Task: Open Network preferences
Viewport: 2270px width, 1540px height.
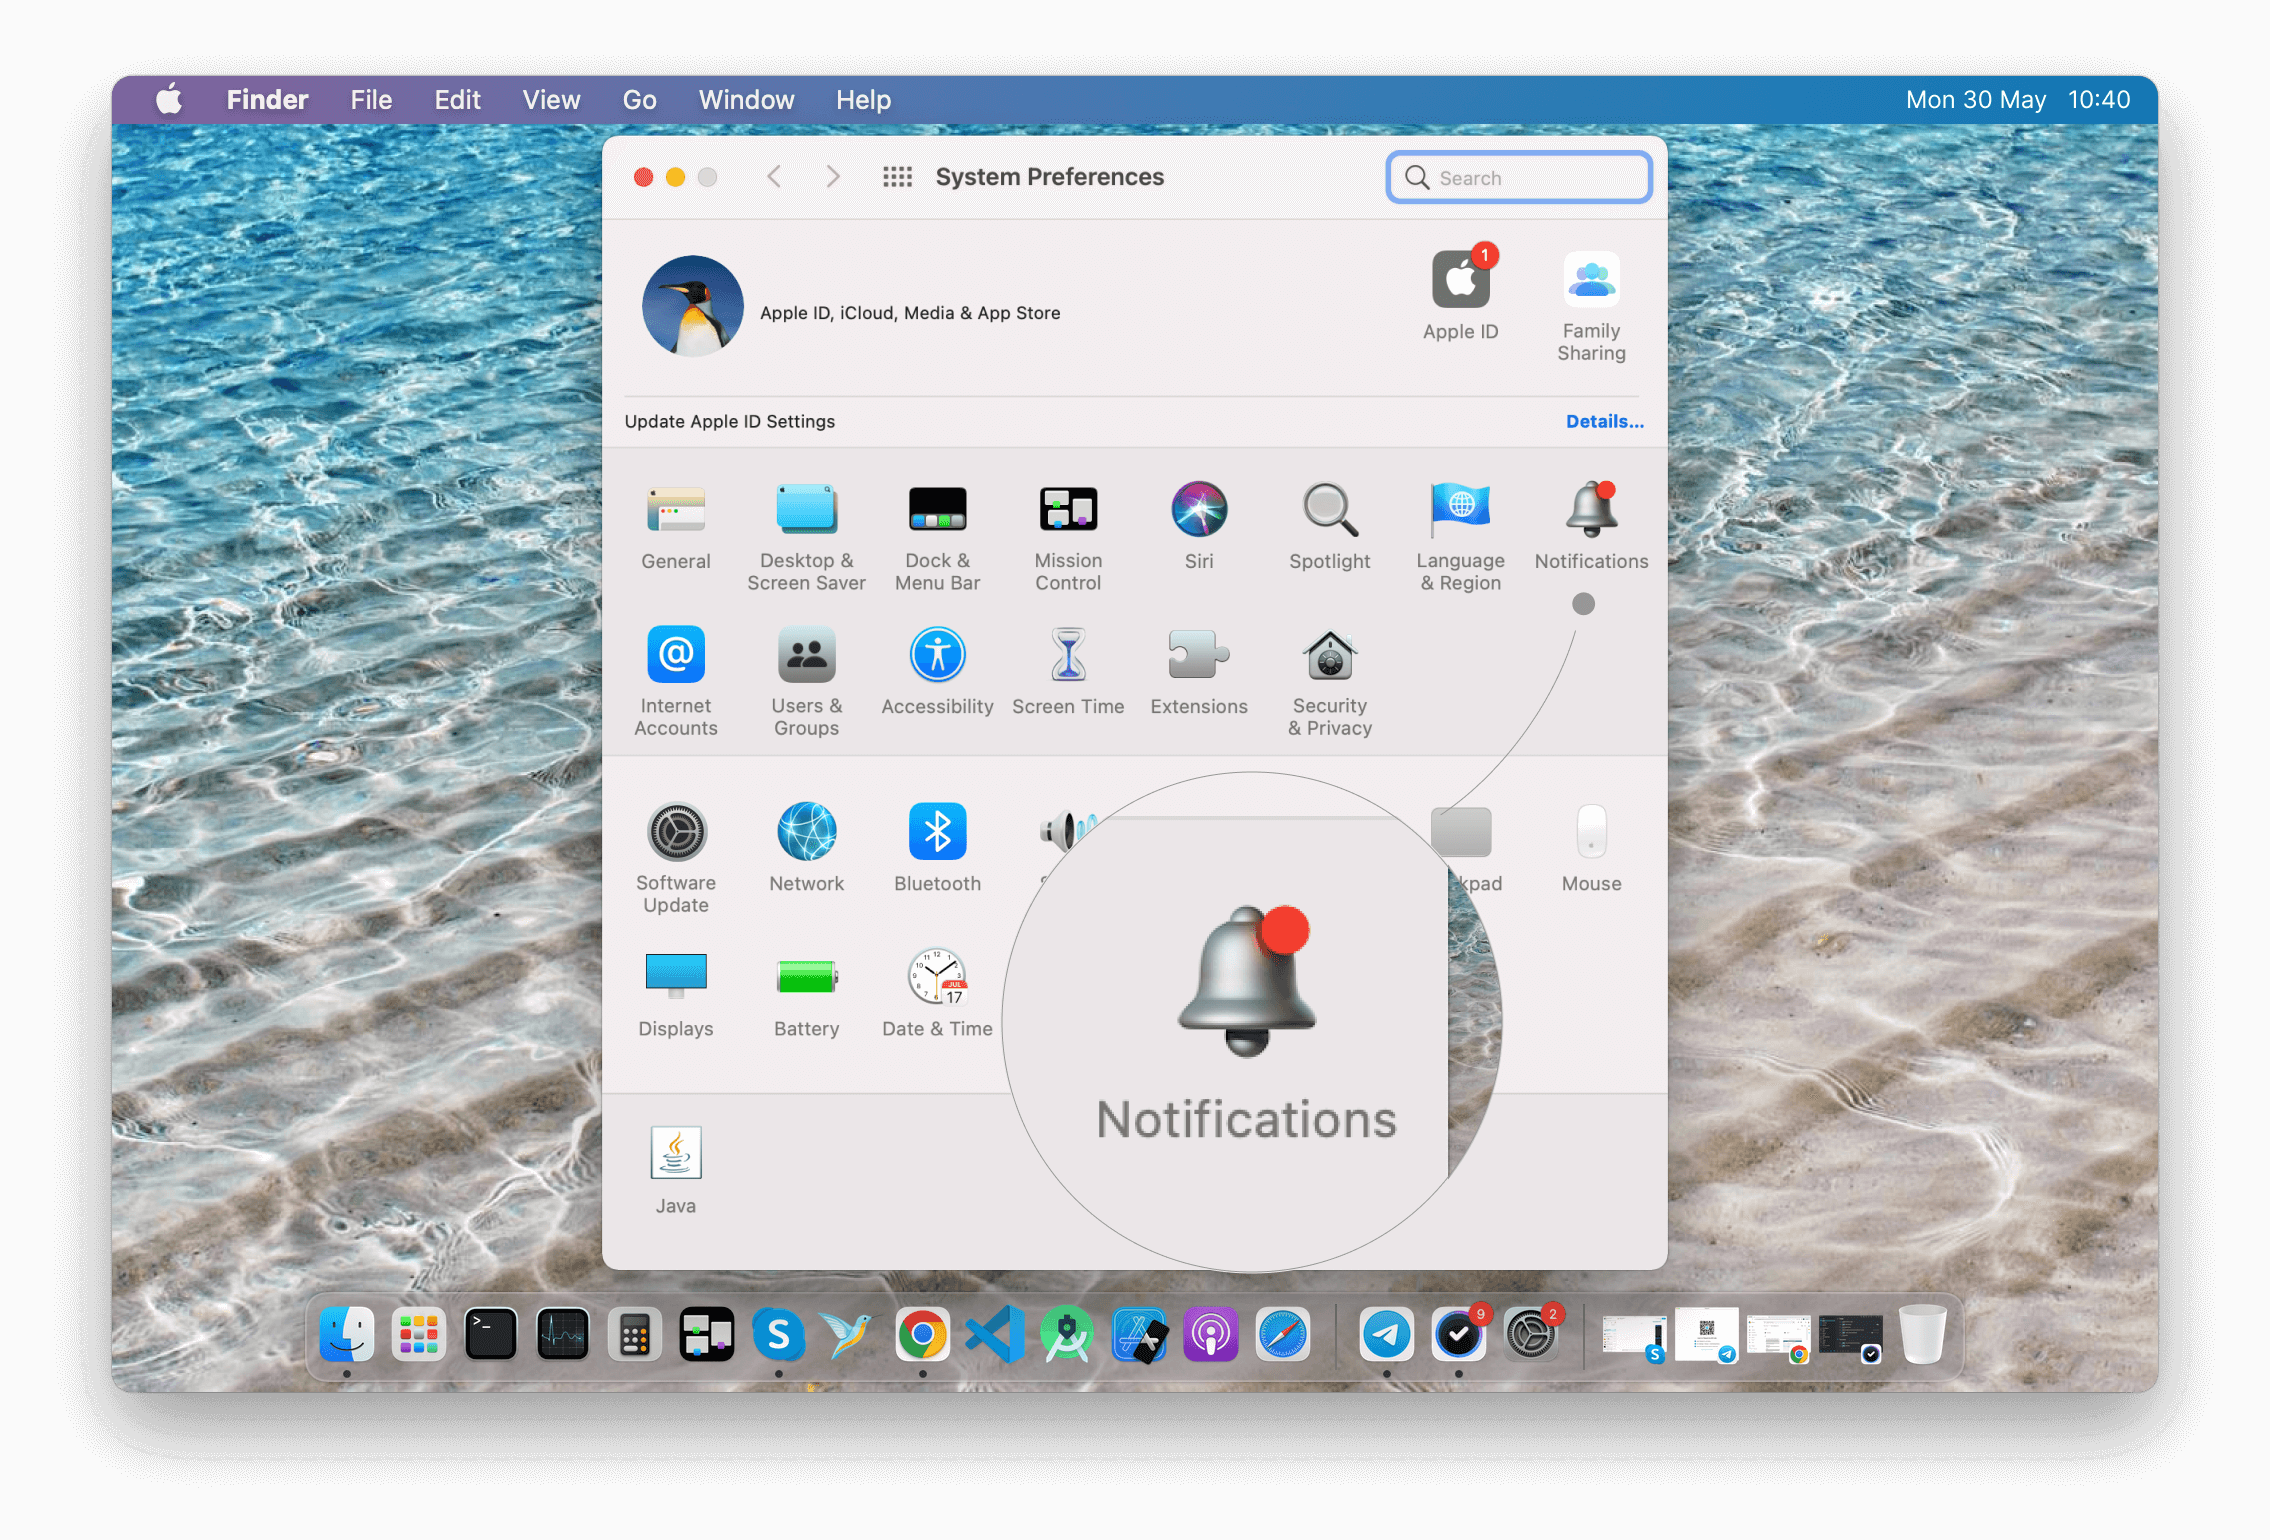Action: pyautogui.click(x=806, y=848)
